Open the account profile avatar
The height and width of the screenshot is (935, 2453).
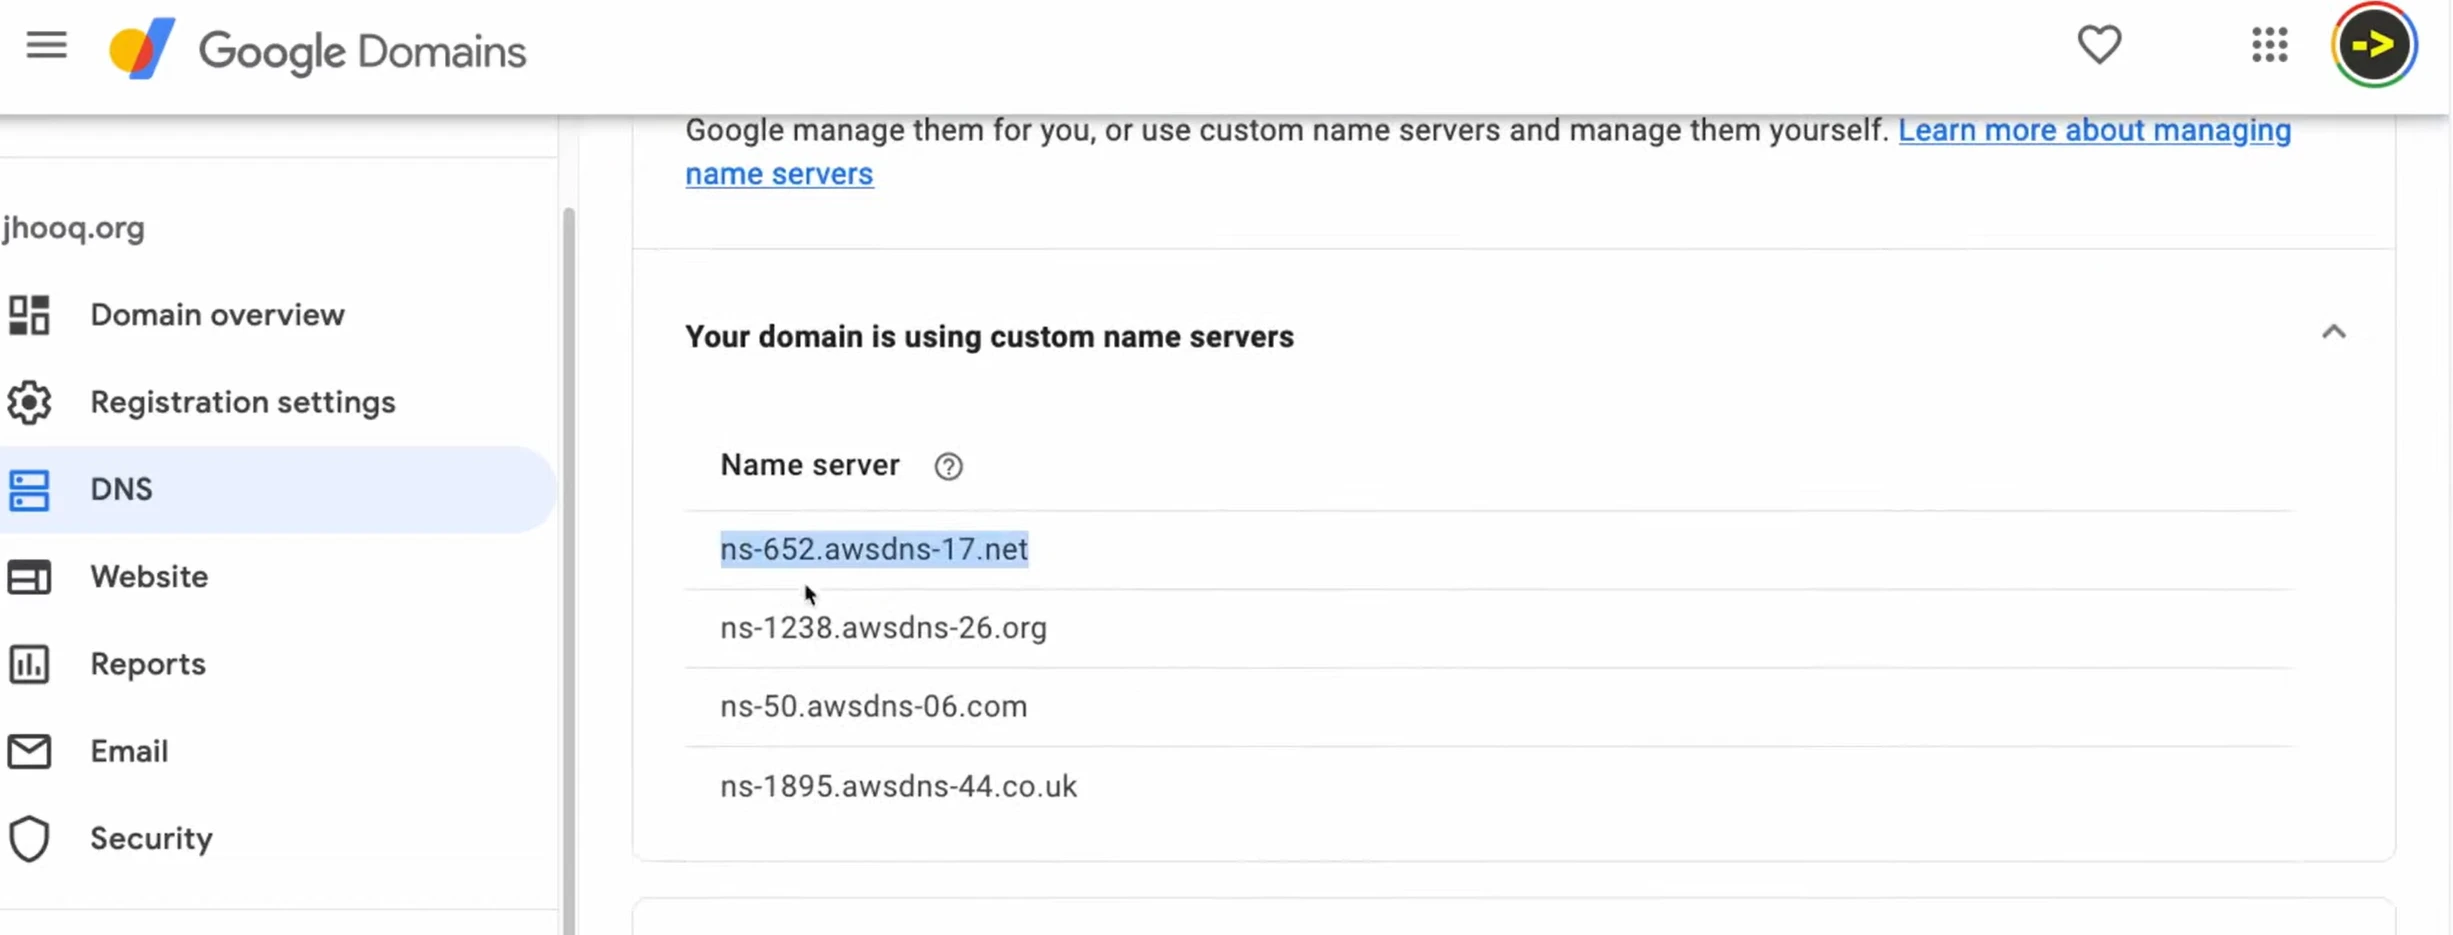[x=2373, y=45]
